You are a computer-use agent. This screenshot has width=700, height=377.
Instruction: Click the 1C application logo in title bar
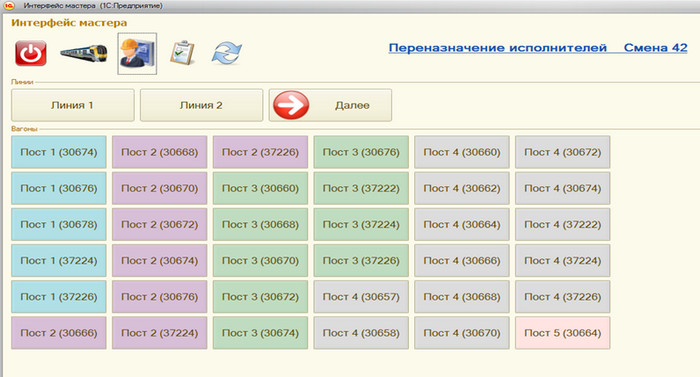9,6
